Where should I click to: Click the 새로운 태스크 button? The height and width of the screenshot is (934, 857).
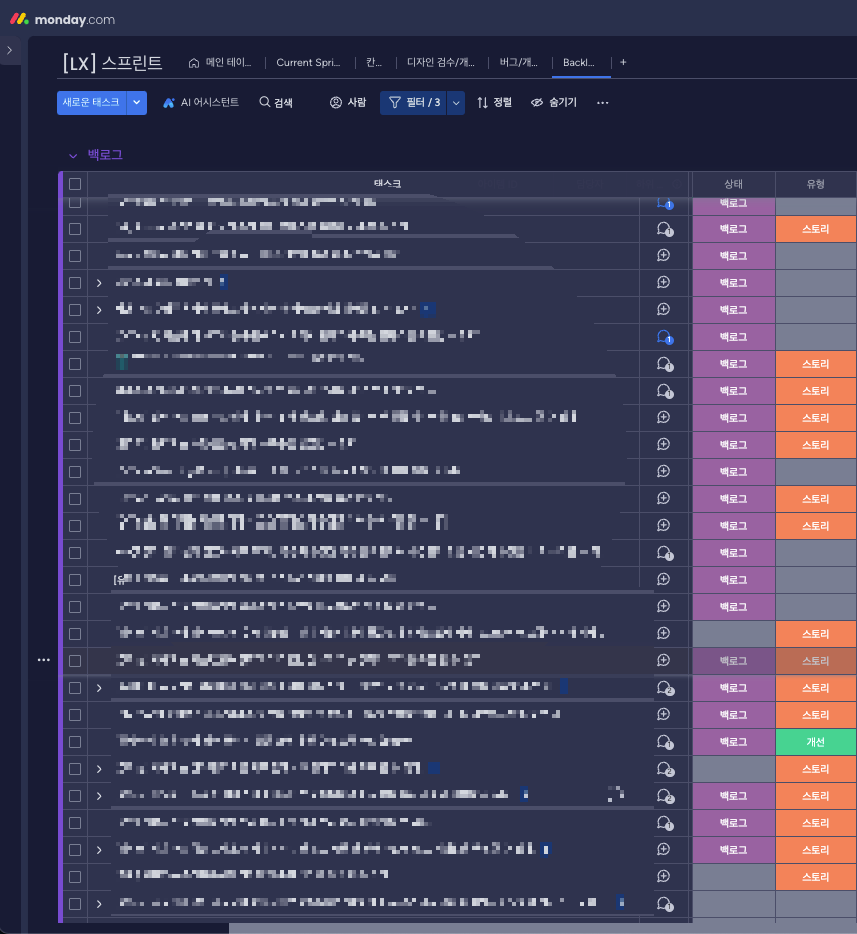(90, 102)
